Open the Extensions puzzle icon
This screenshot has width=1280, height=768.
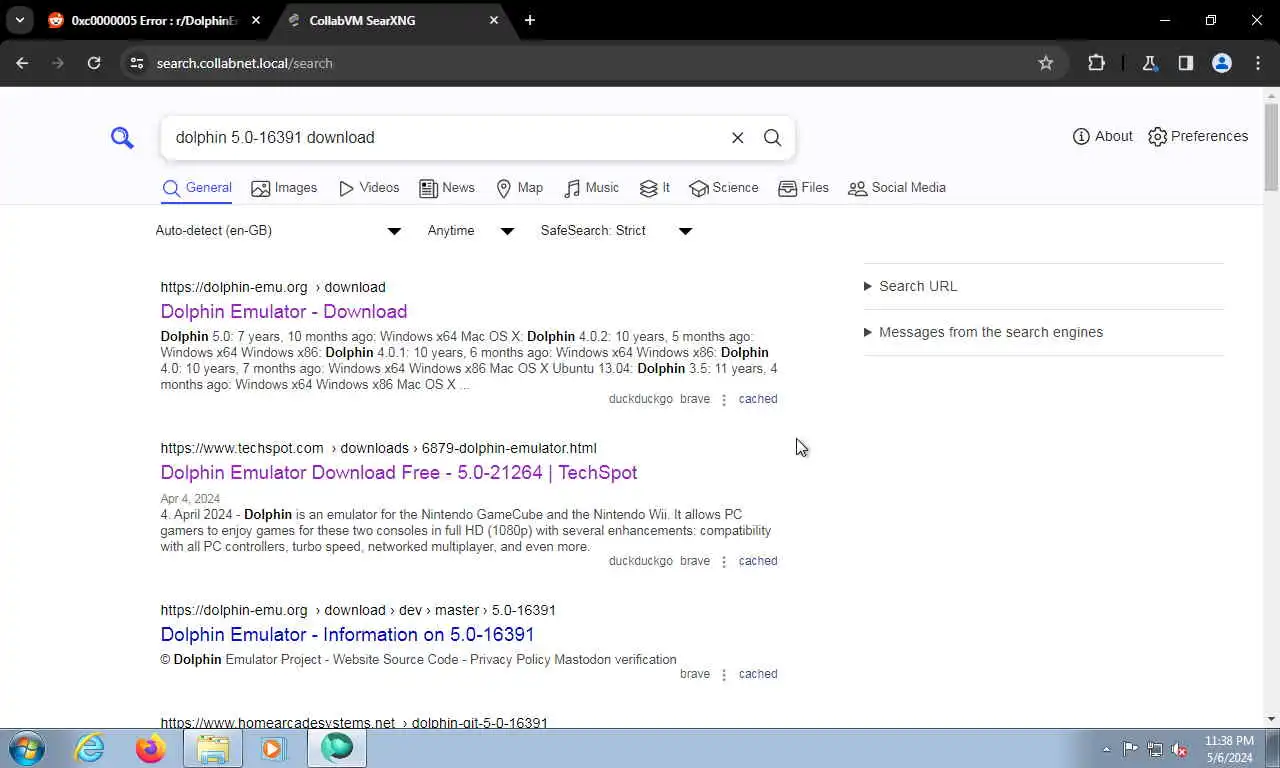click(1097, 63)
